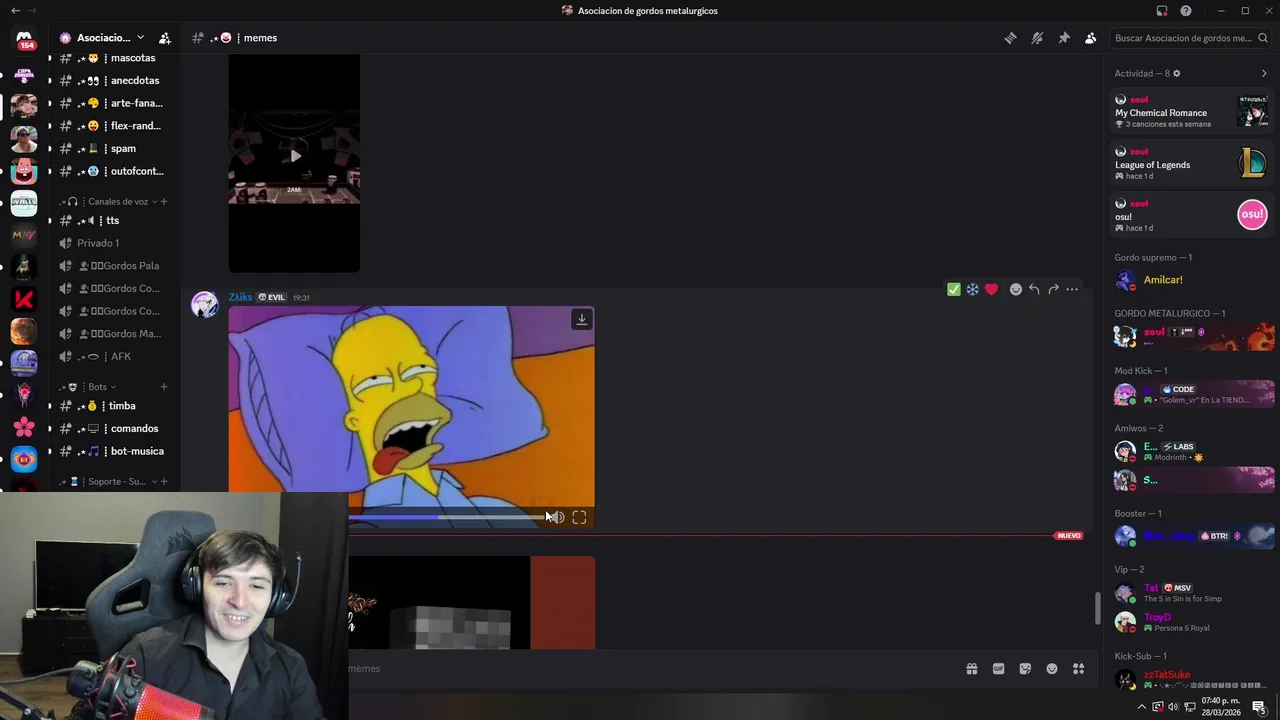Expand unread indicator beside tts channel
Screen dimensions: 1280x720
coord(50,220)
